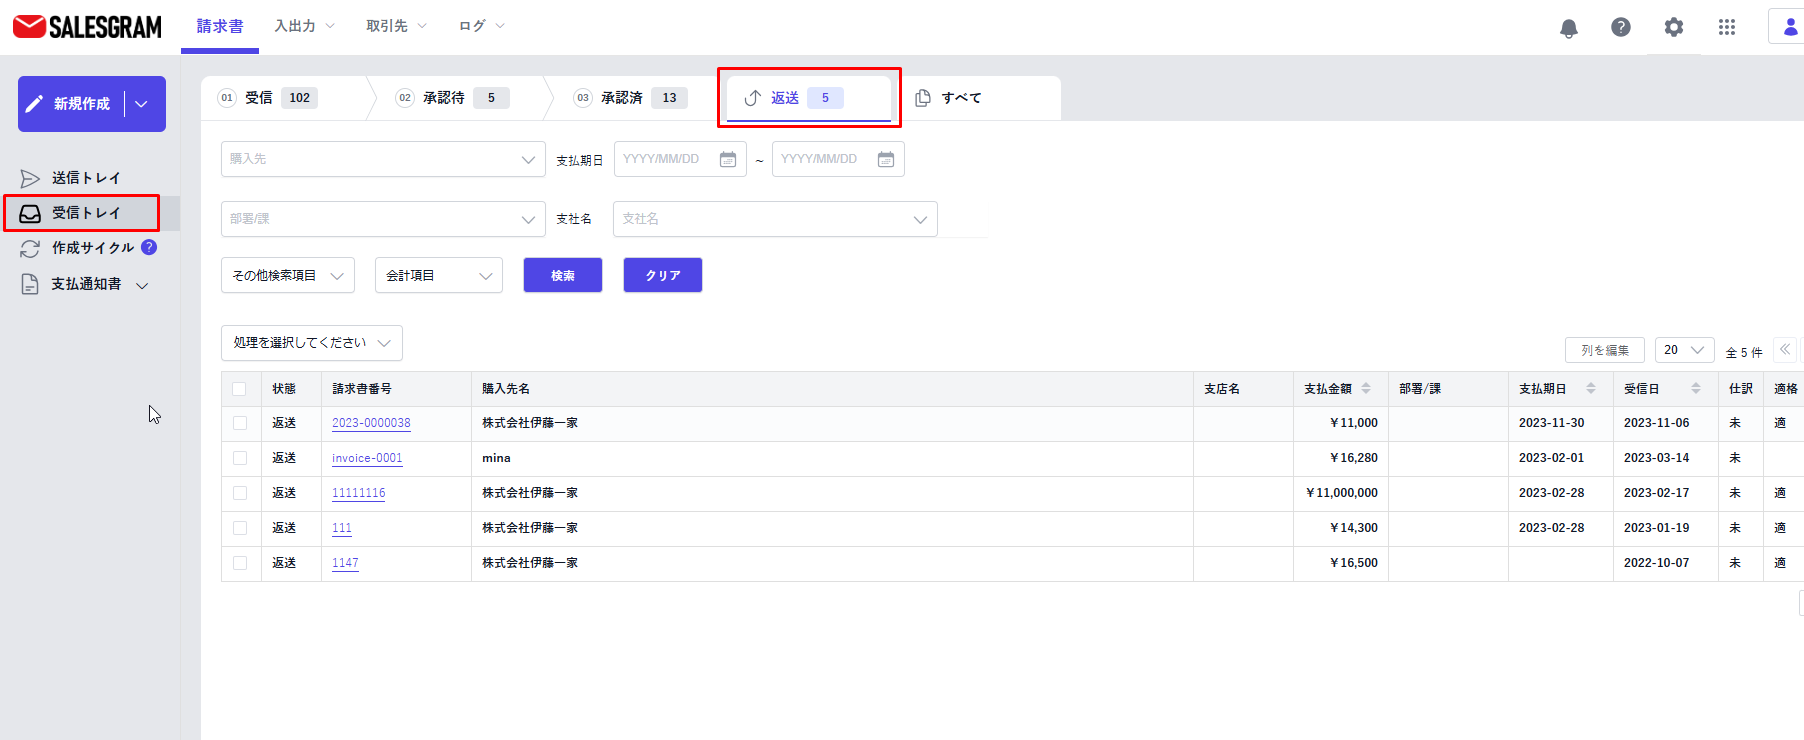Open settings gear icon
Screen dimensions: 1804x740
(x=1673, y=27)
